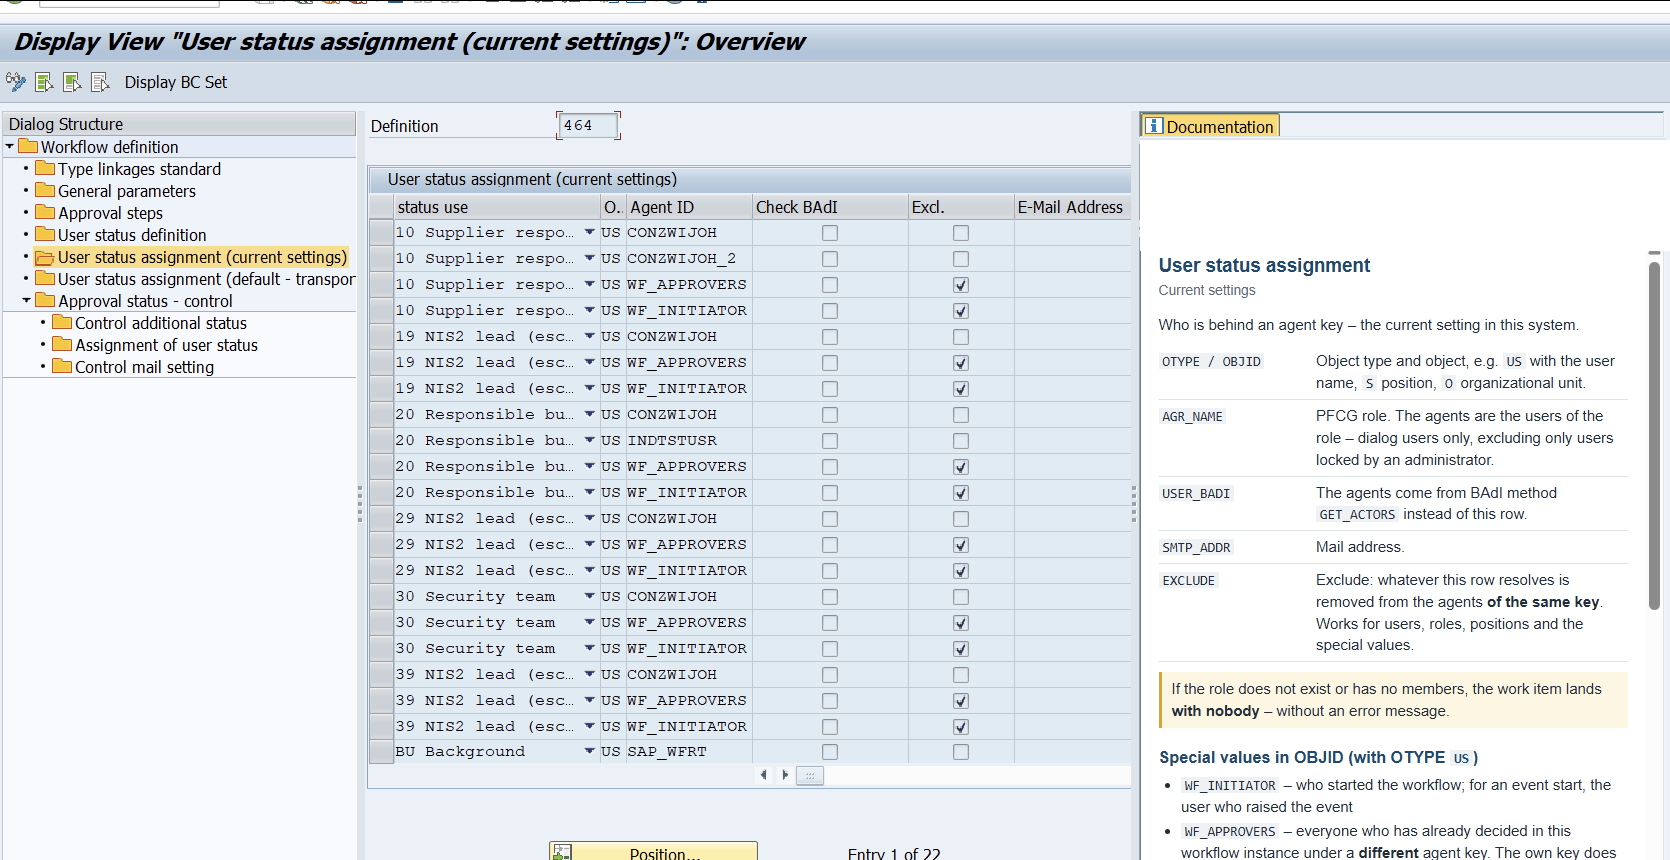
Task: Open status dropdown in BU Background row
Action: pyautogui.click(x=589, y=751)
